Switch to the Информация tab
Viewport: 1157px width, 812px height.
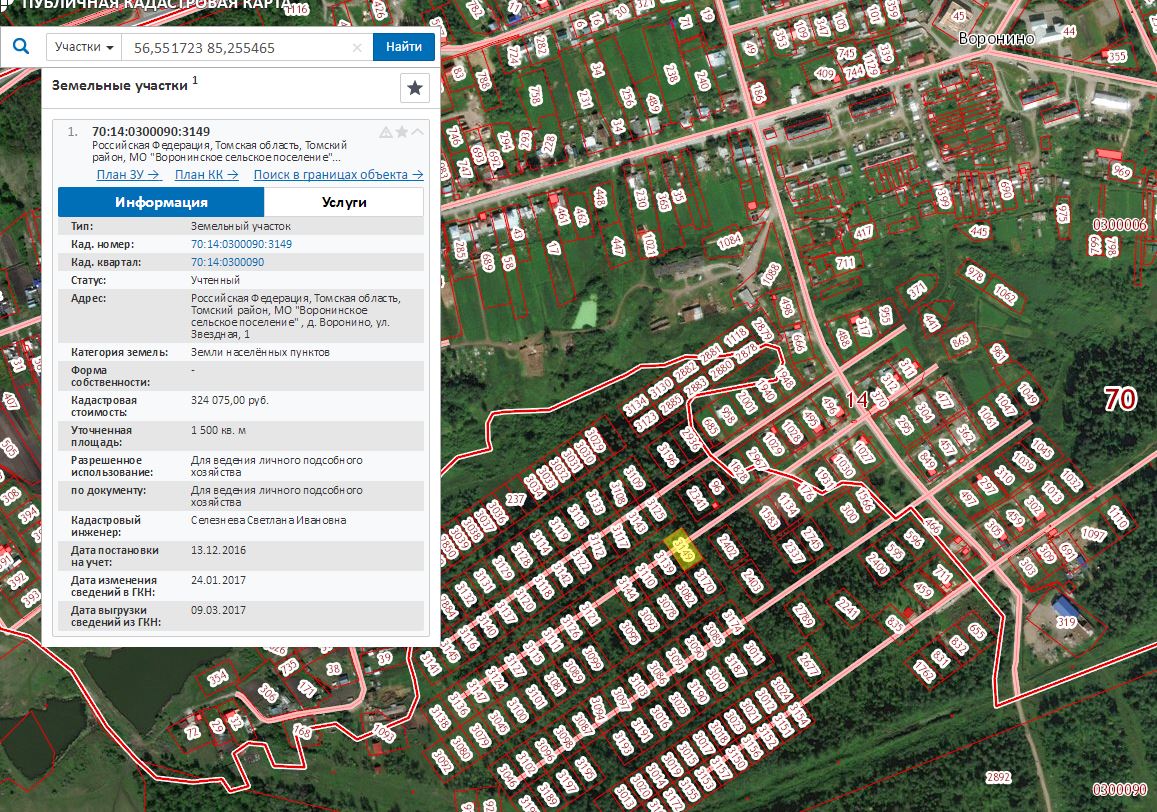tap(161, 202)
